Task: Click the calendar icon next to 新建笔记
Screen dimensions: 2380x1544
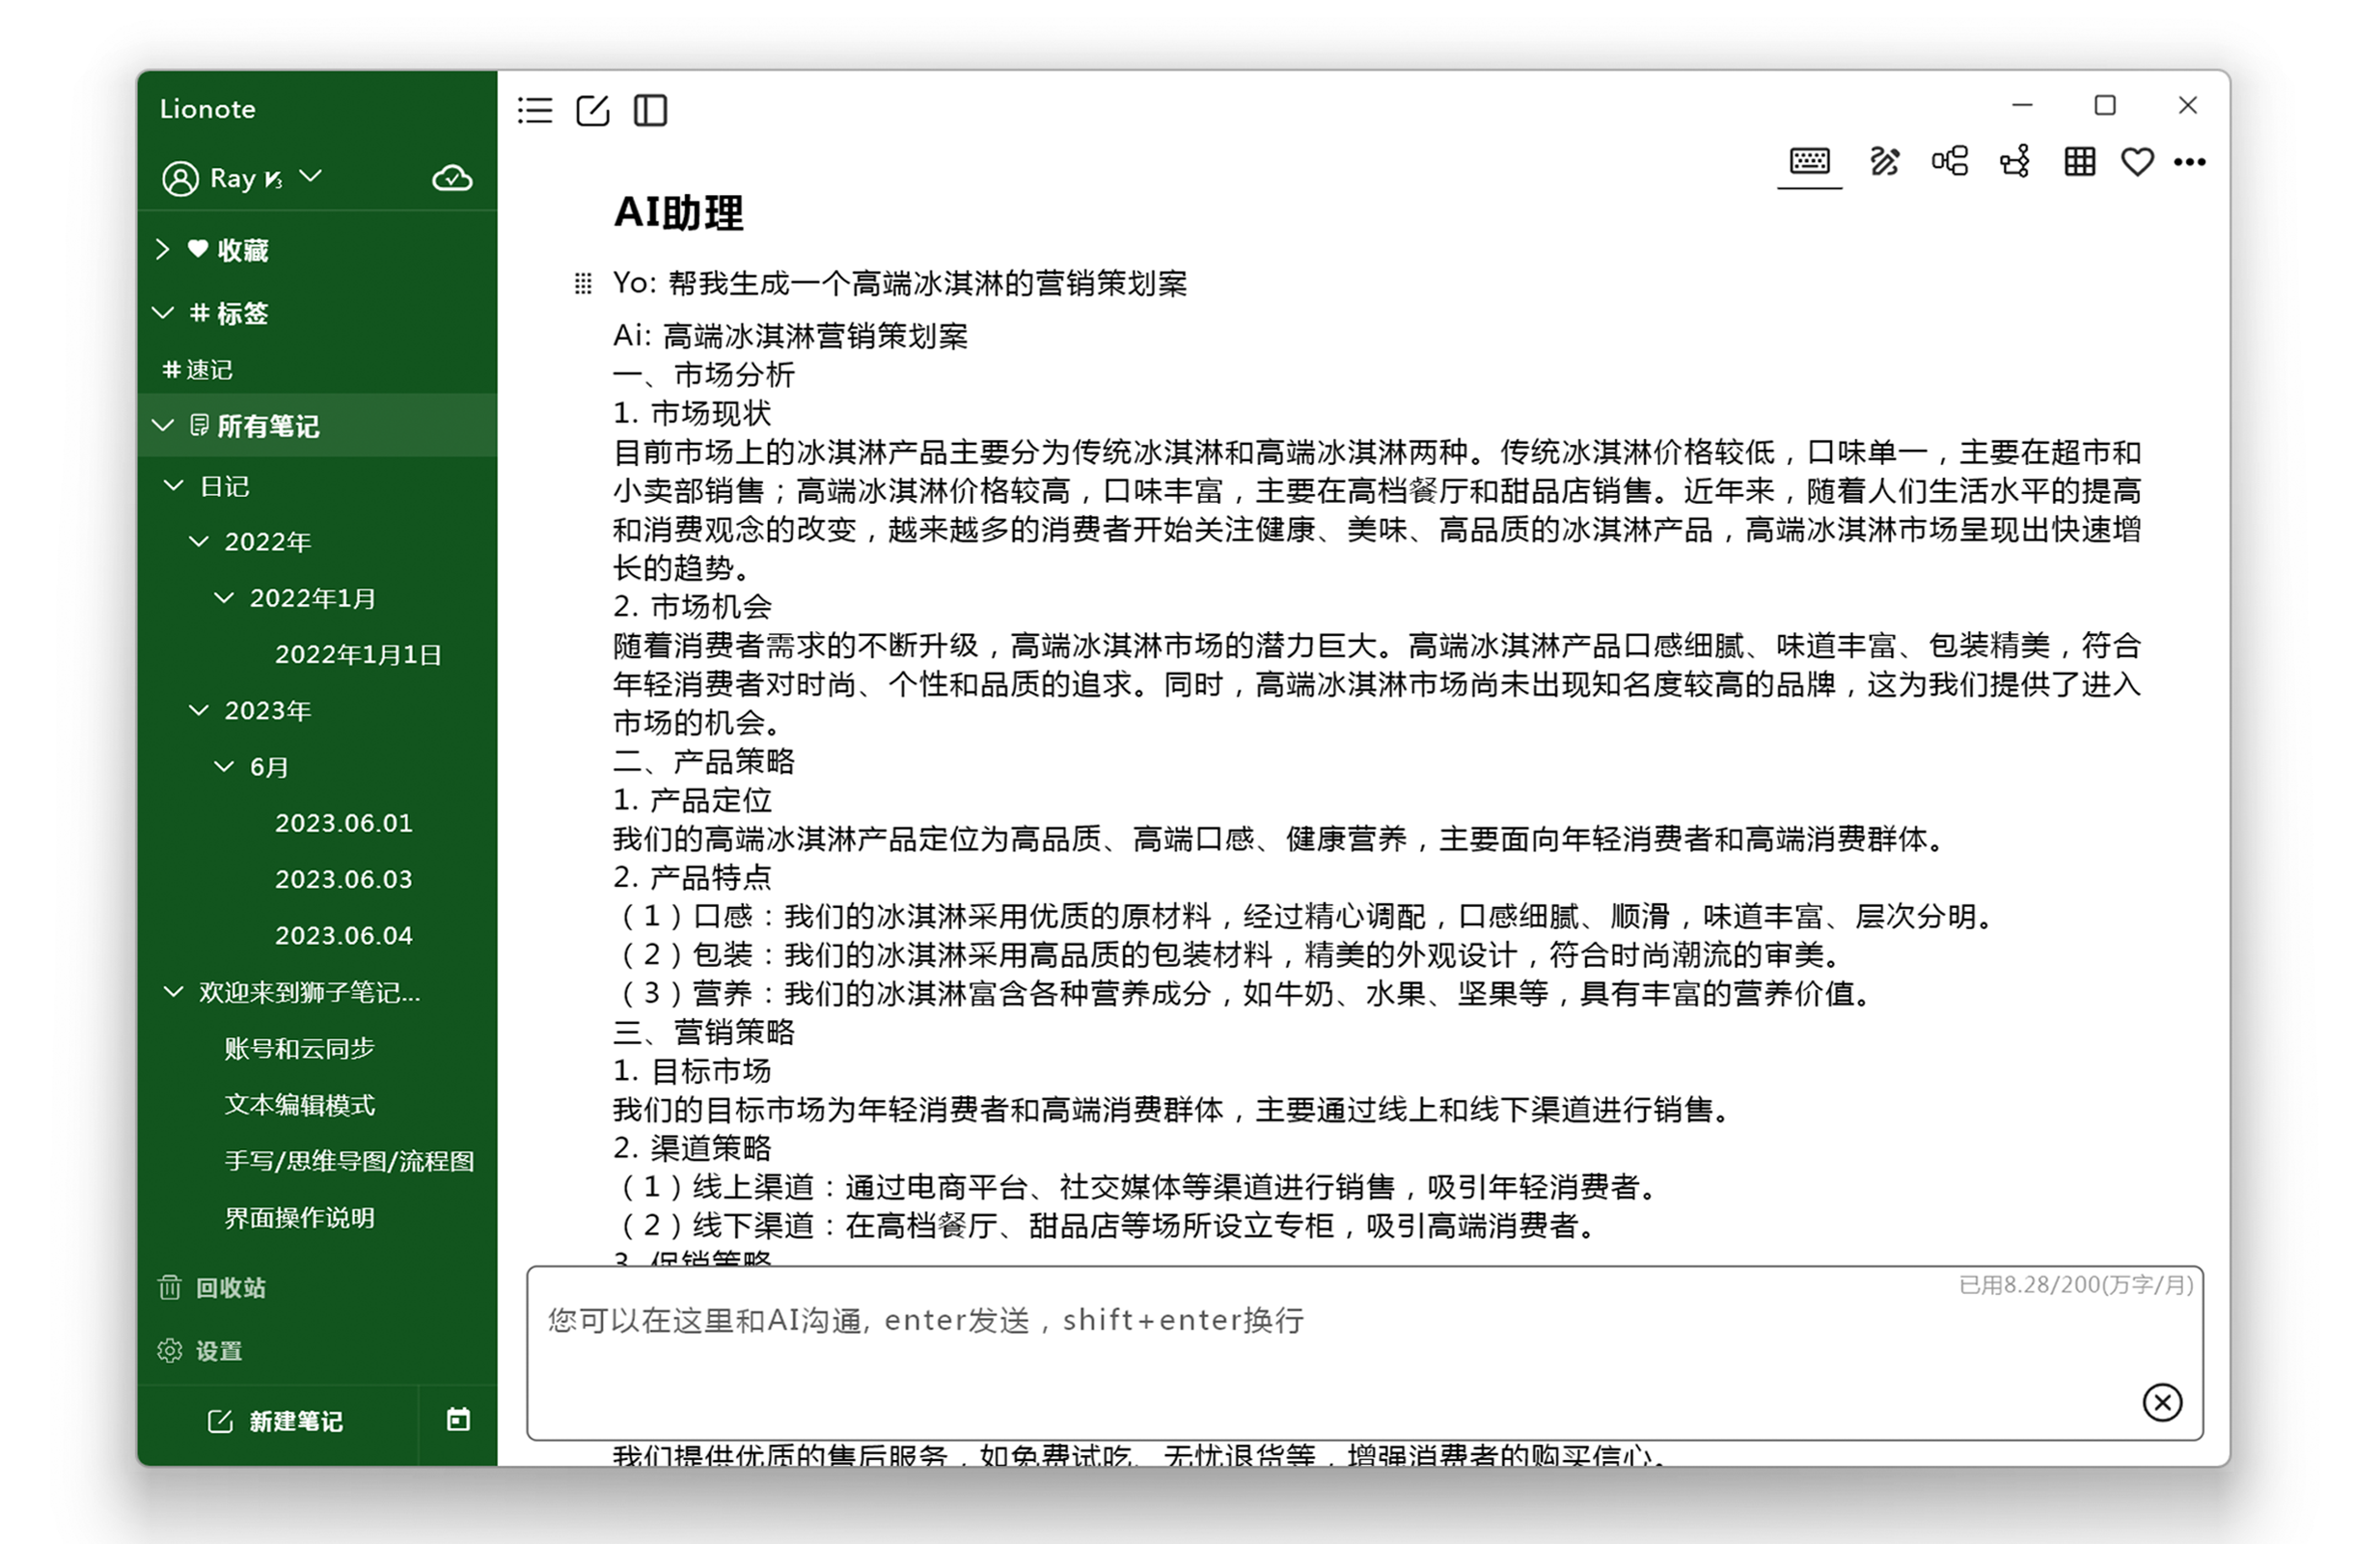Action: [x=459, y=1420]
